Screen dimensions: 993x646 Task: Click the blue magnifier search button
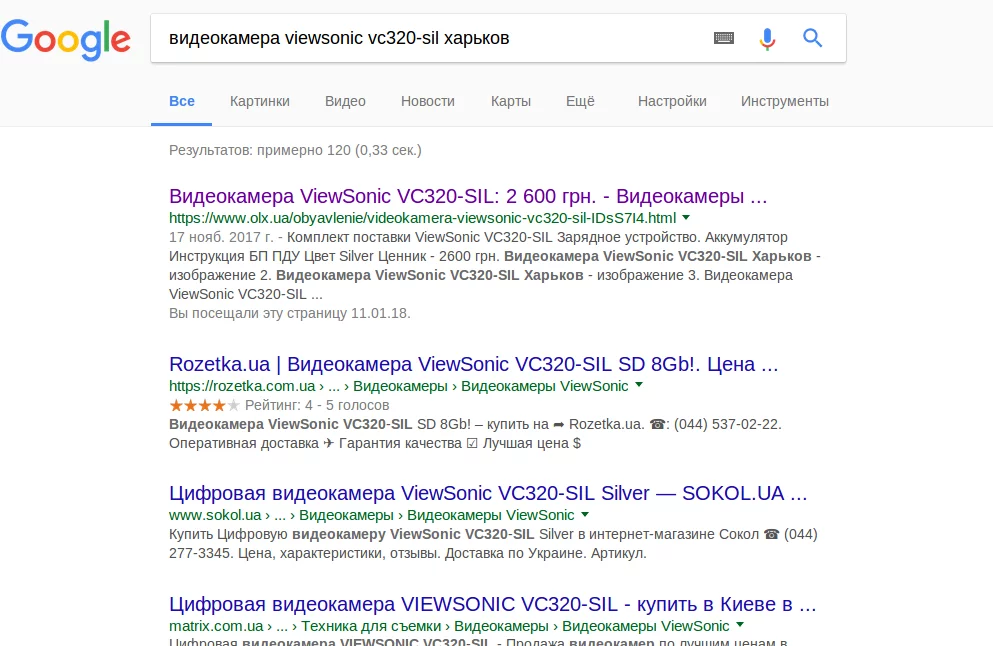tap(813, 38)
